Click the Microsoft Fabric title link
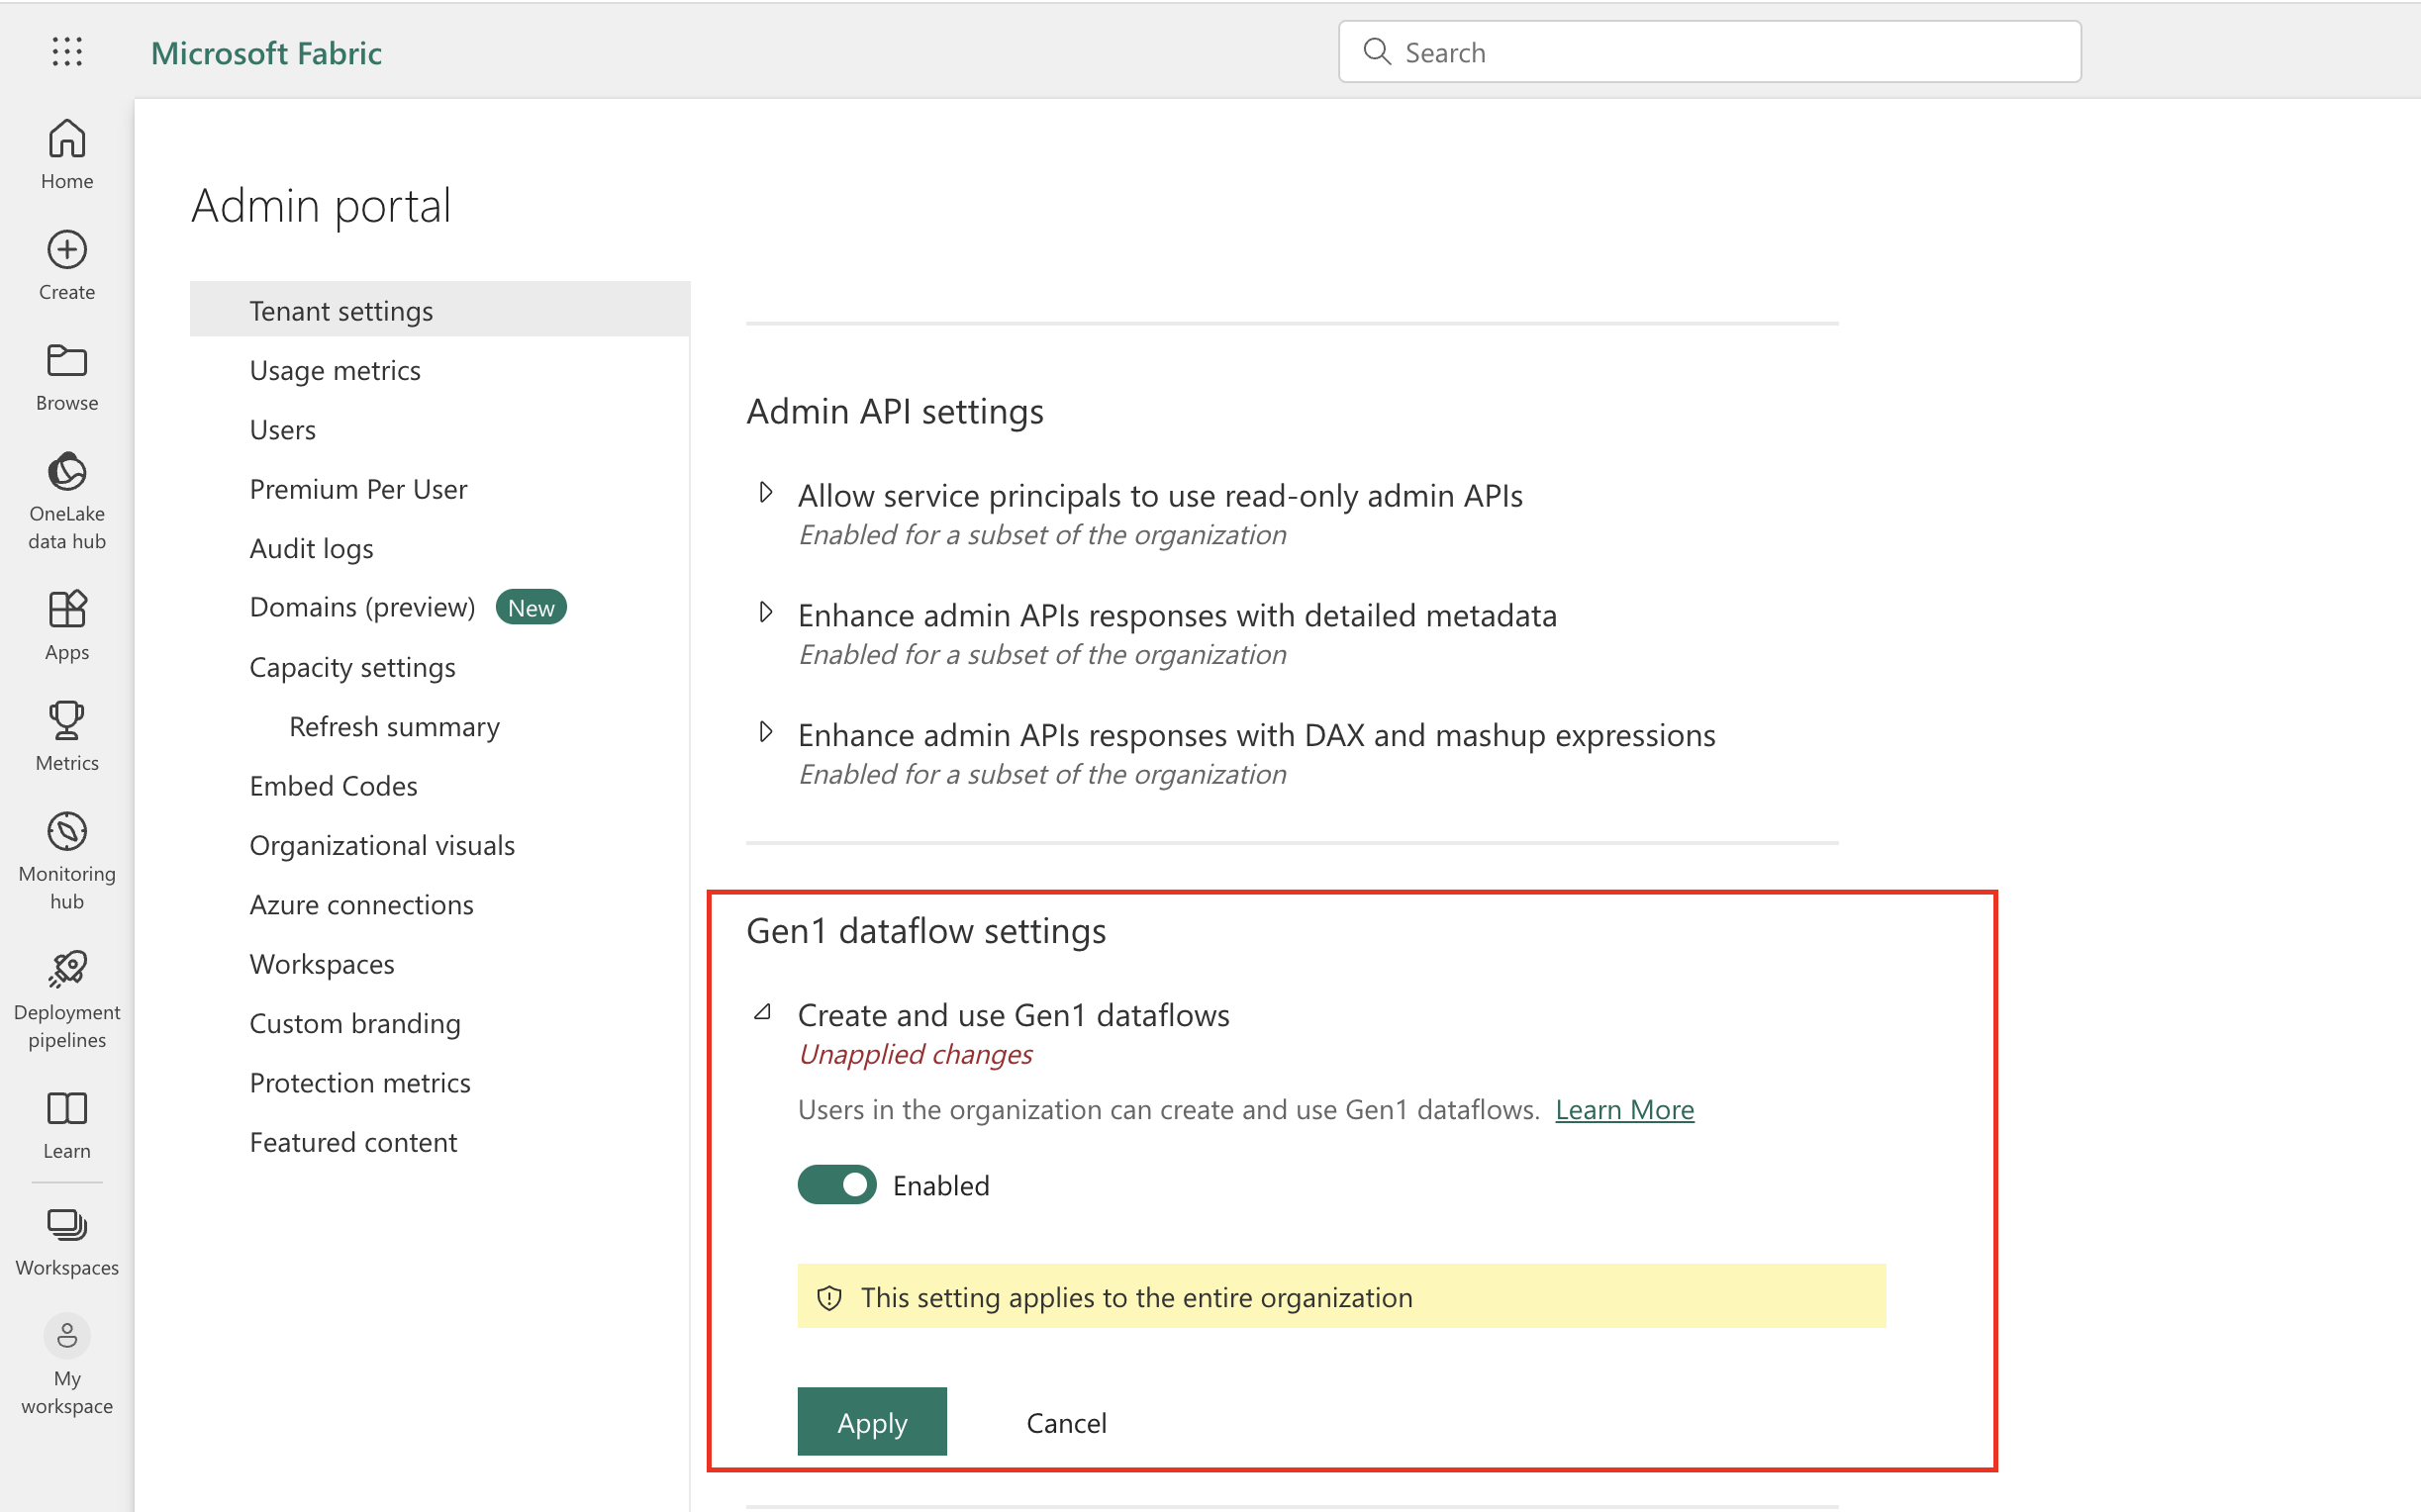 point(266,52)
